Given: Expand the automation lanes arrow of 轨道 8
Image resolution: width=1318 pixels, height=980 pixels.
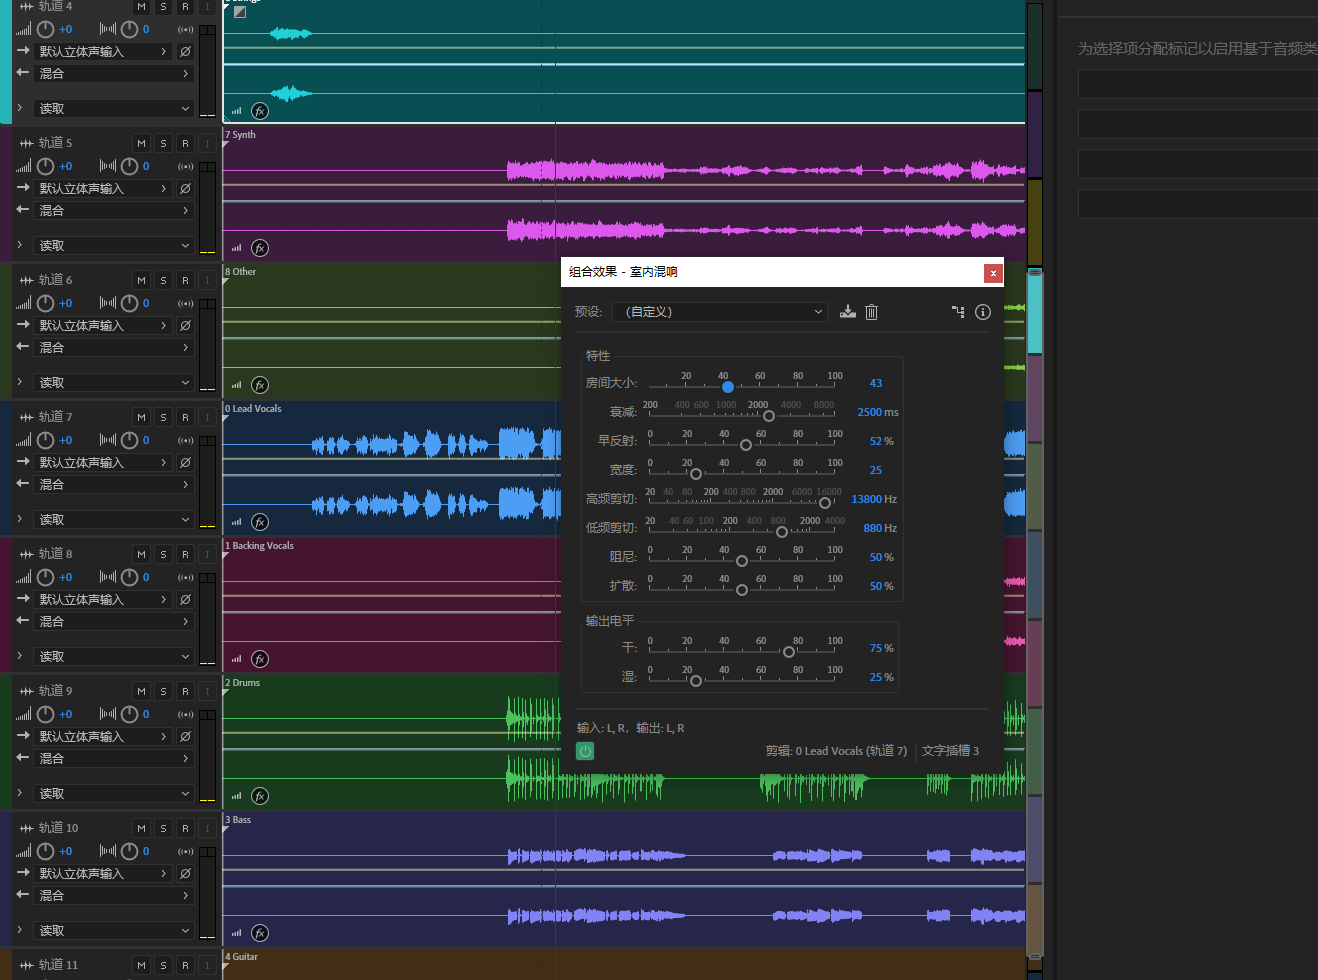Looking at the screenshot, I should (19, 655).
